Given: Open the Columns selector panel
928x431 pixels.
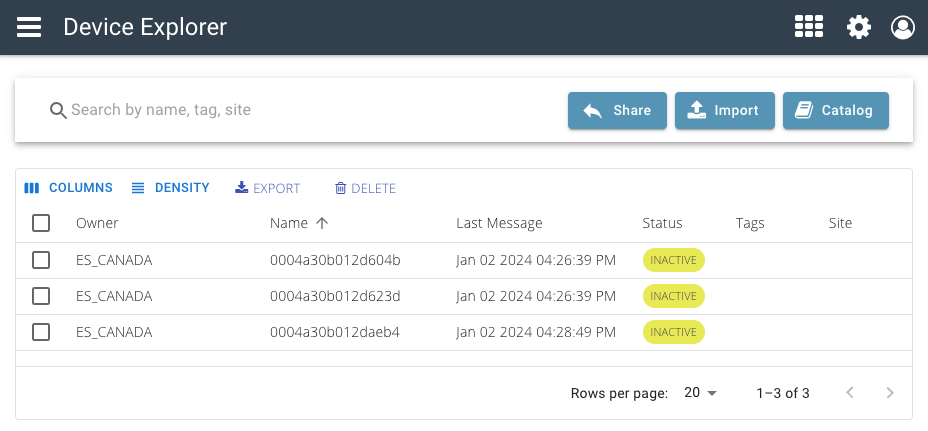Looking at the screenshot, I should tap(68, 188).
